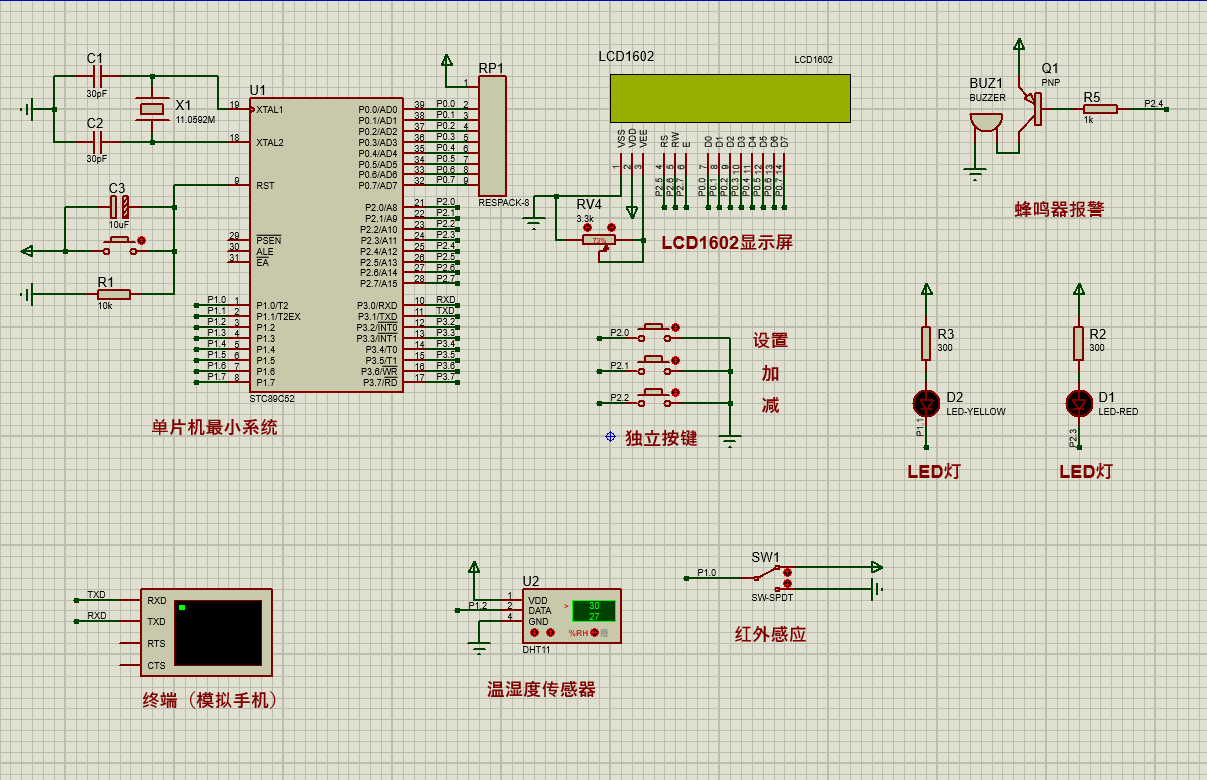
Task: Toggle the reset button's red latch dot
Action: click(x=142, y=240)
